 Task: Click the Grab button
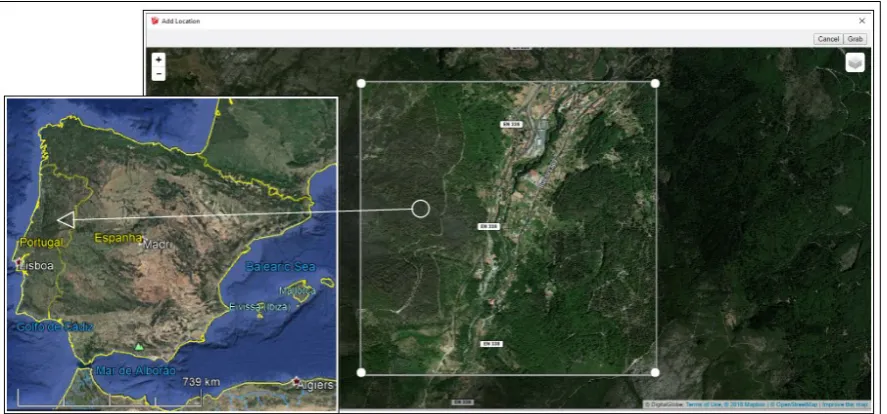click(x=855, y=39)
